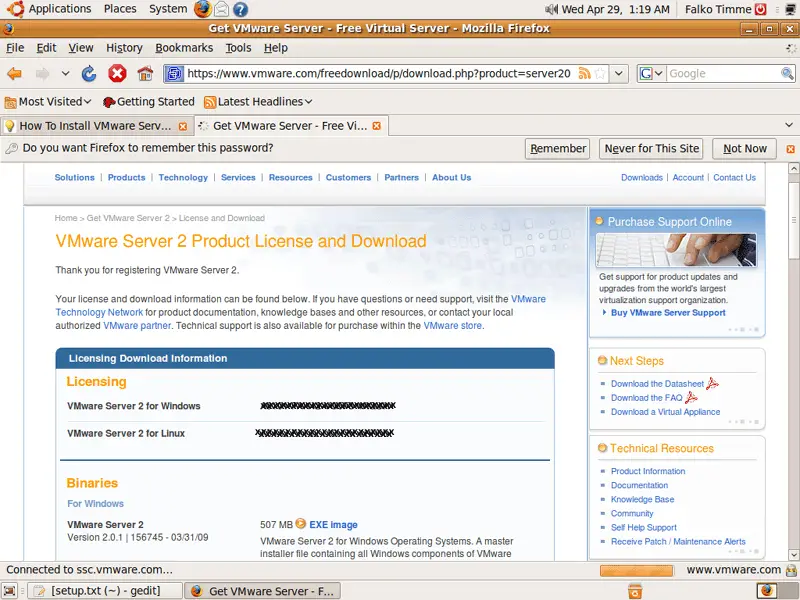
Task: Click the page load progress bar
Action: click(x=636, y=570)
